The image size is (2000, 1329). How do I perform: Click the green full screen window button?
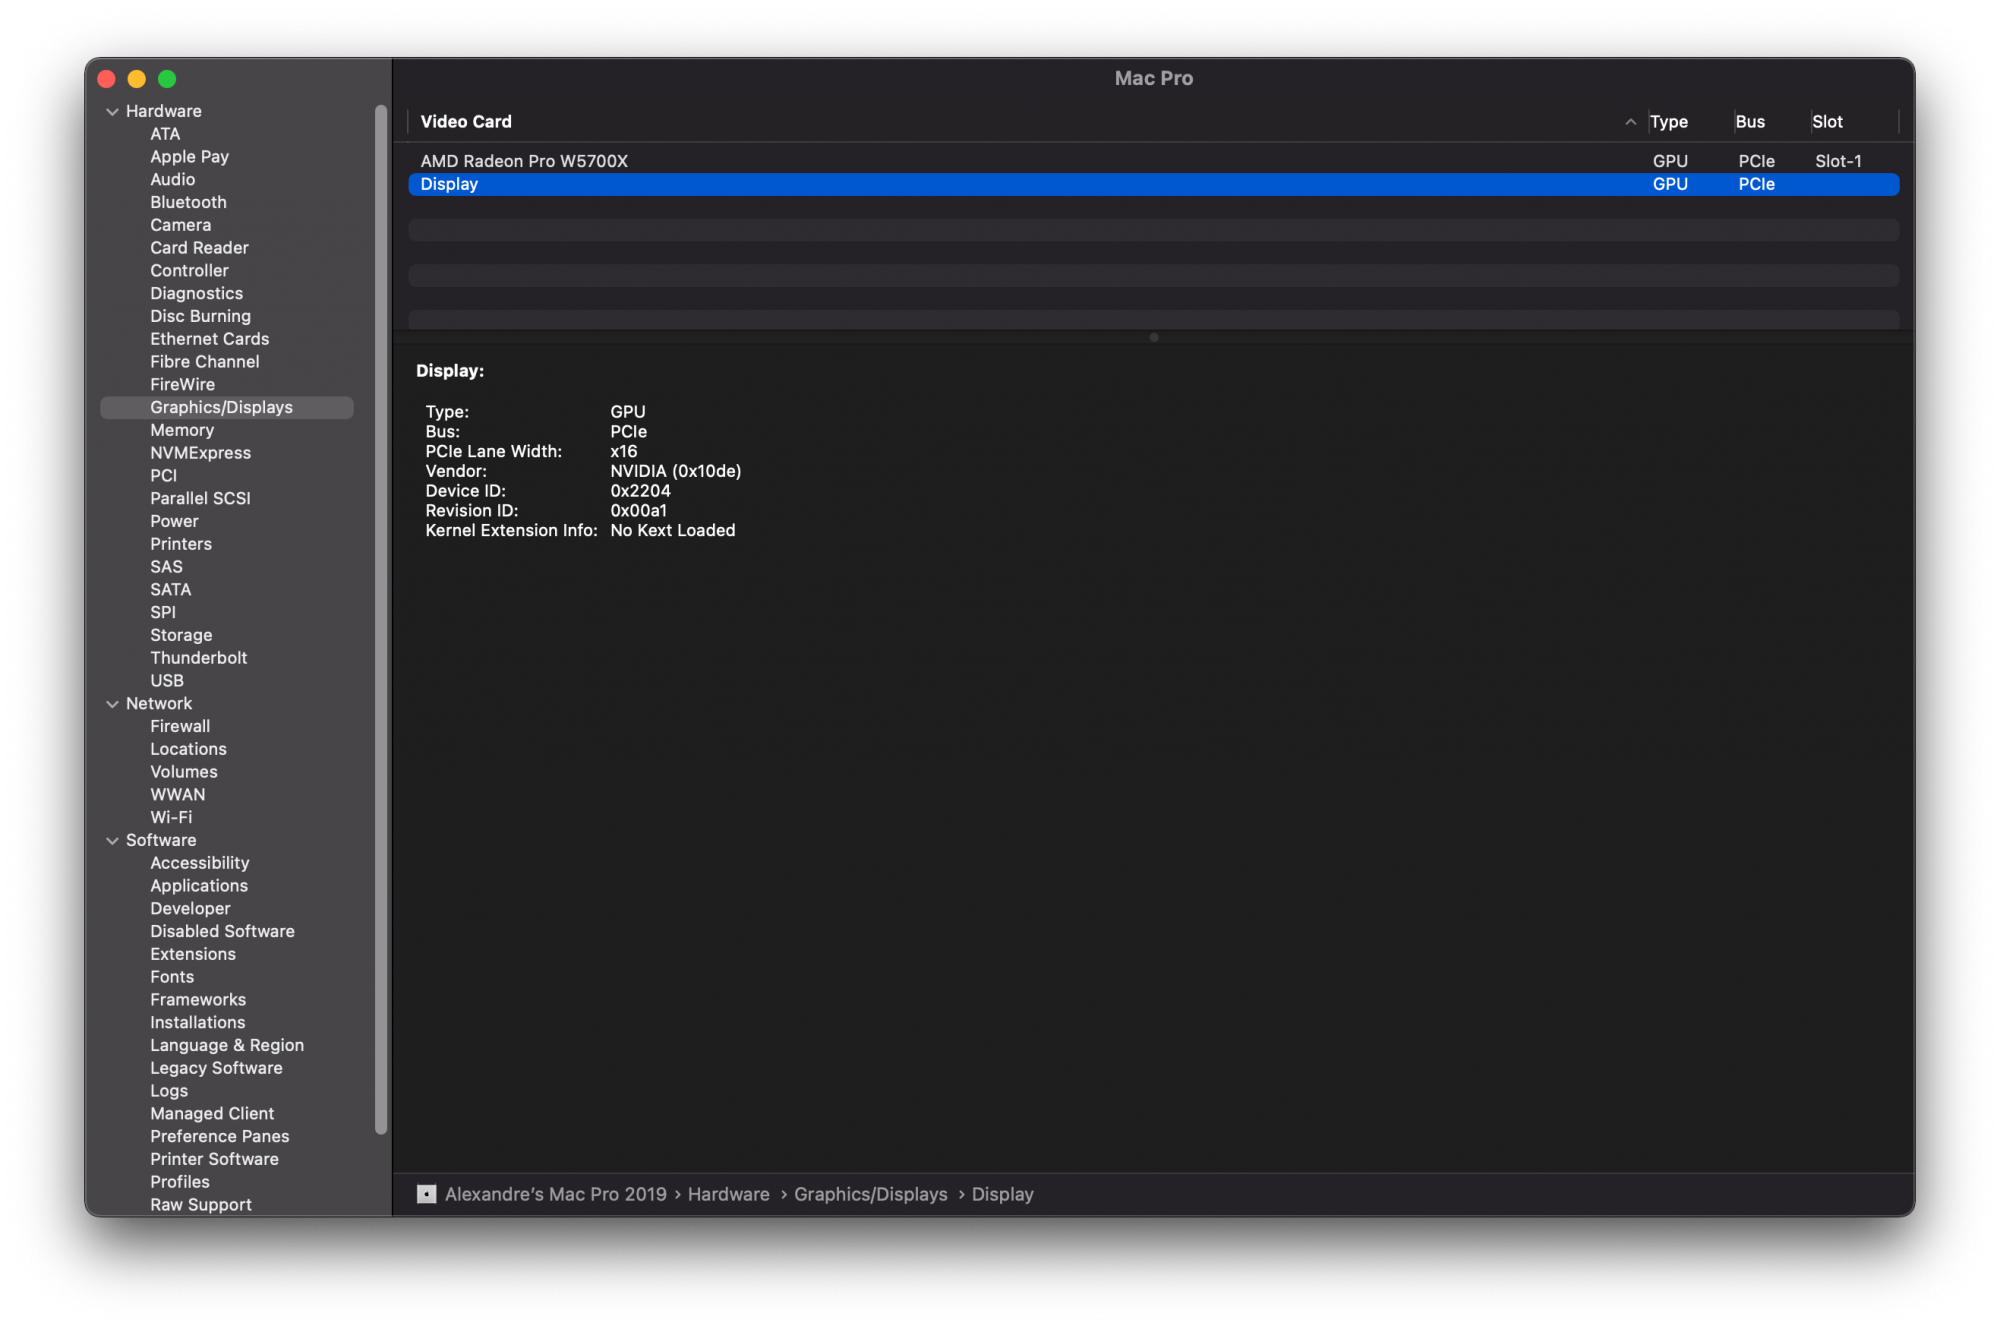(x=167, y=79)
